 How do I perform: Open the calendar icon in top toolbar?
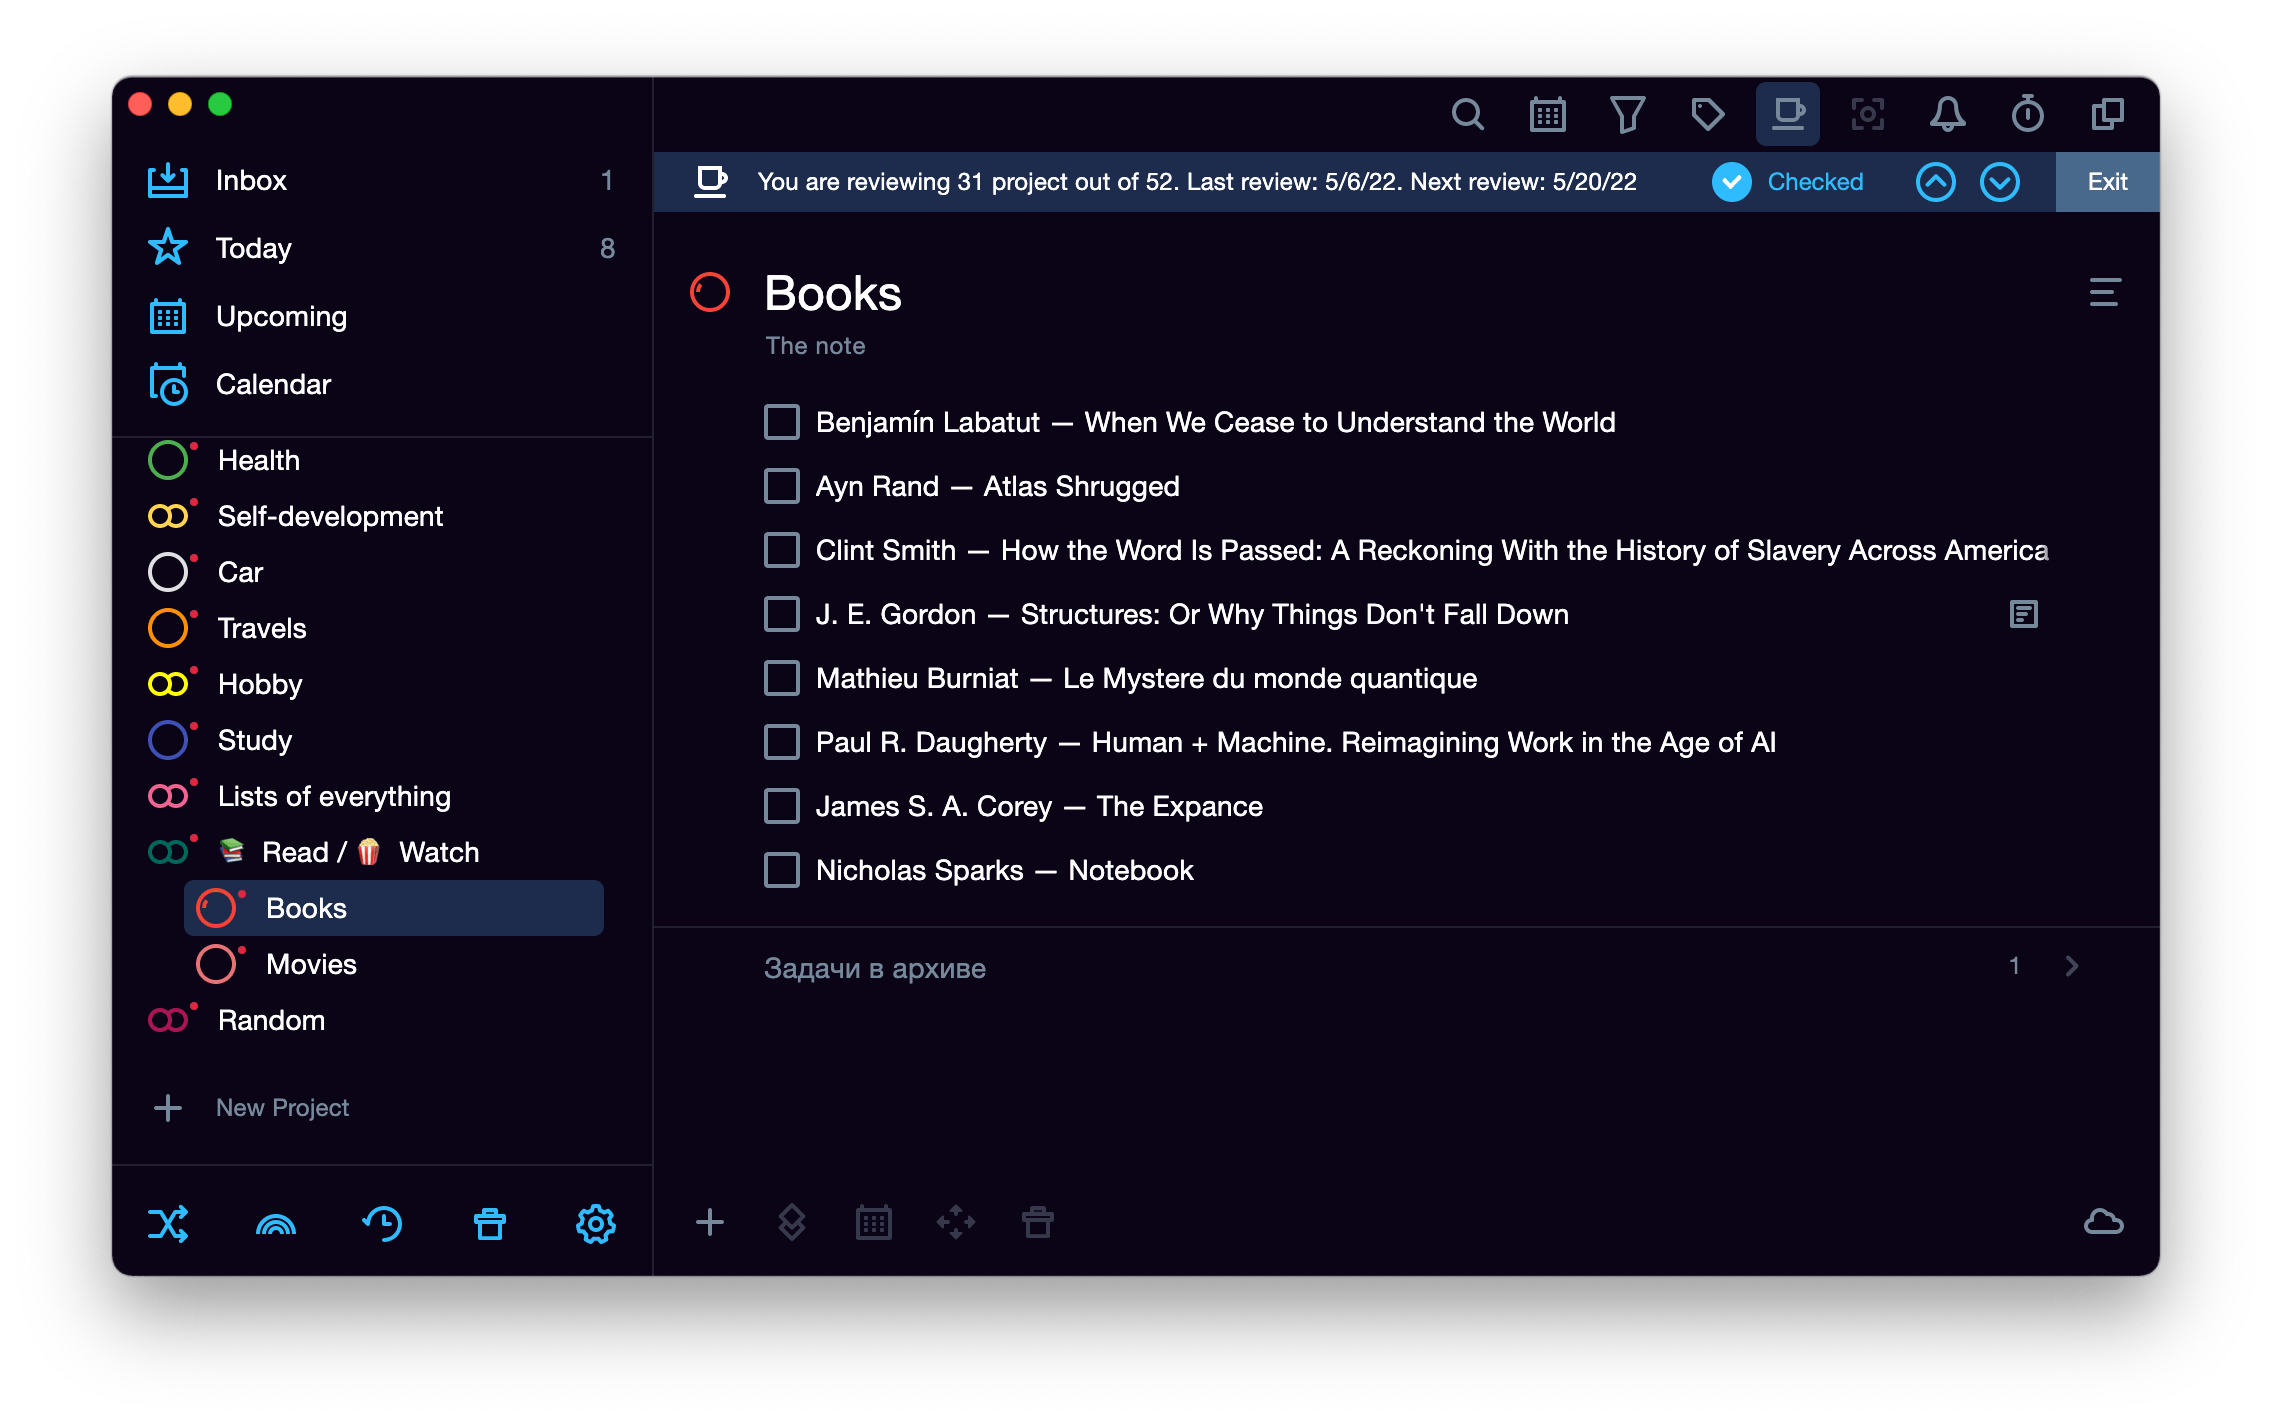tap(1547, 115)
